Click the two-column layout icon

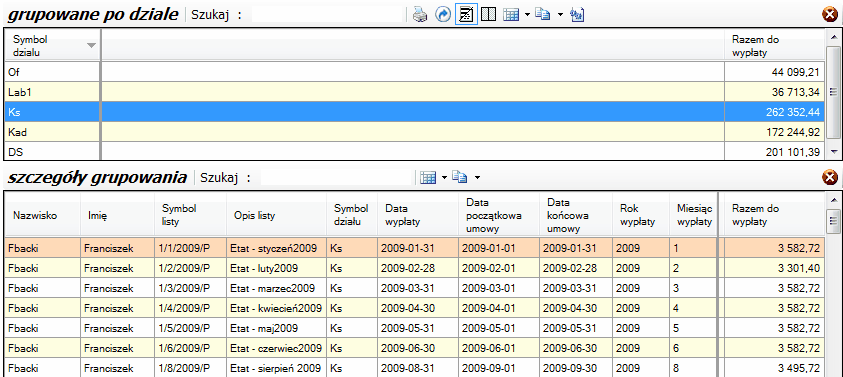tap(488, 15)
